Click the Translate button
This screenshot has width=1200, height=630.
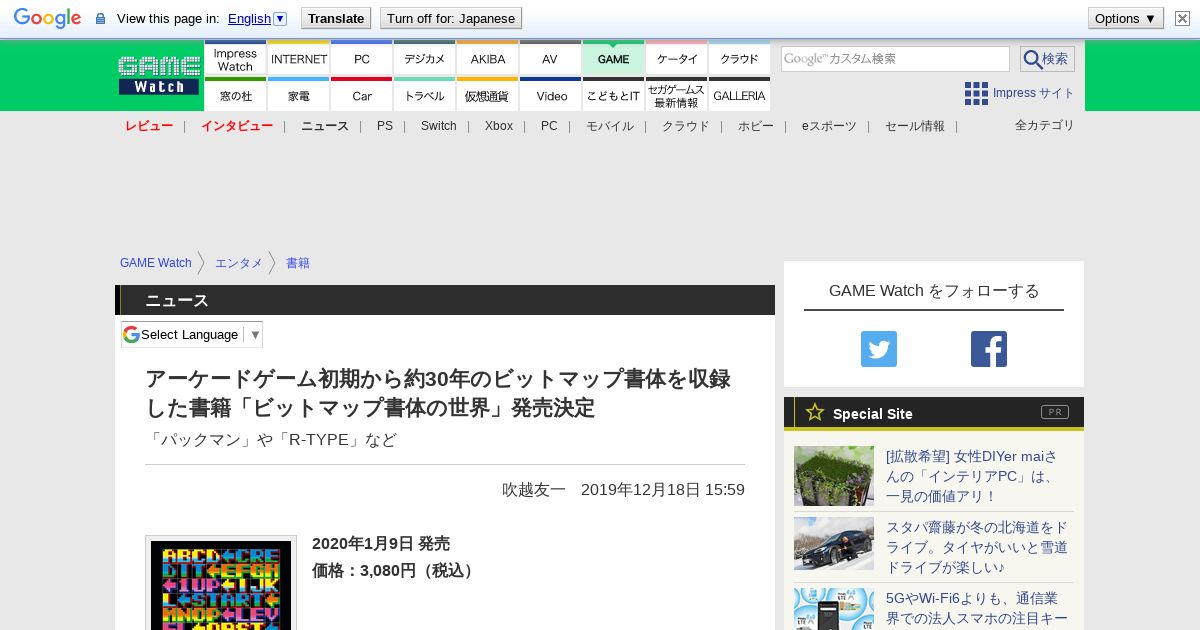(335, 18)
